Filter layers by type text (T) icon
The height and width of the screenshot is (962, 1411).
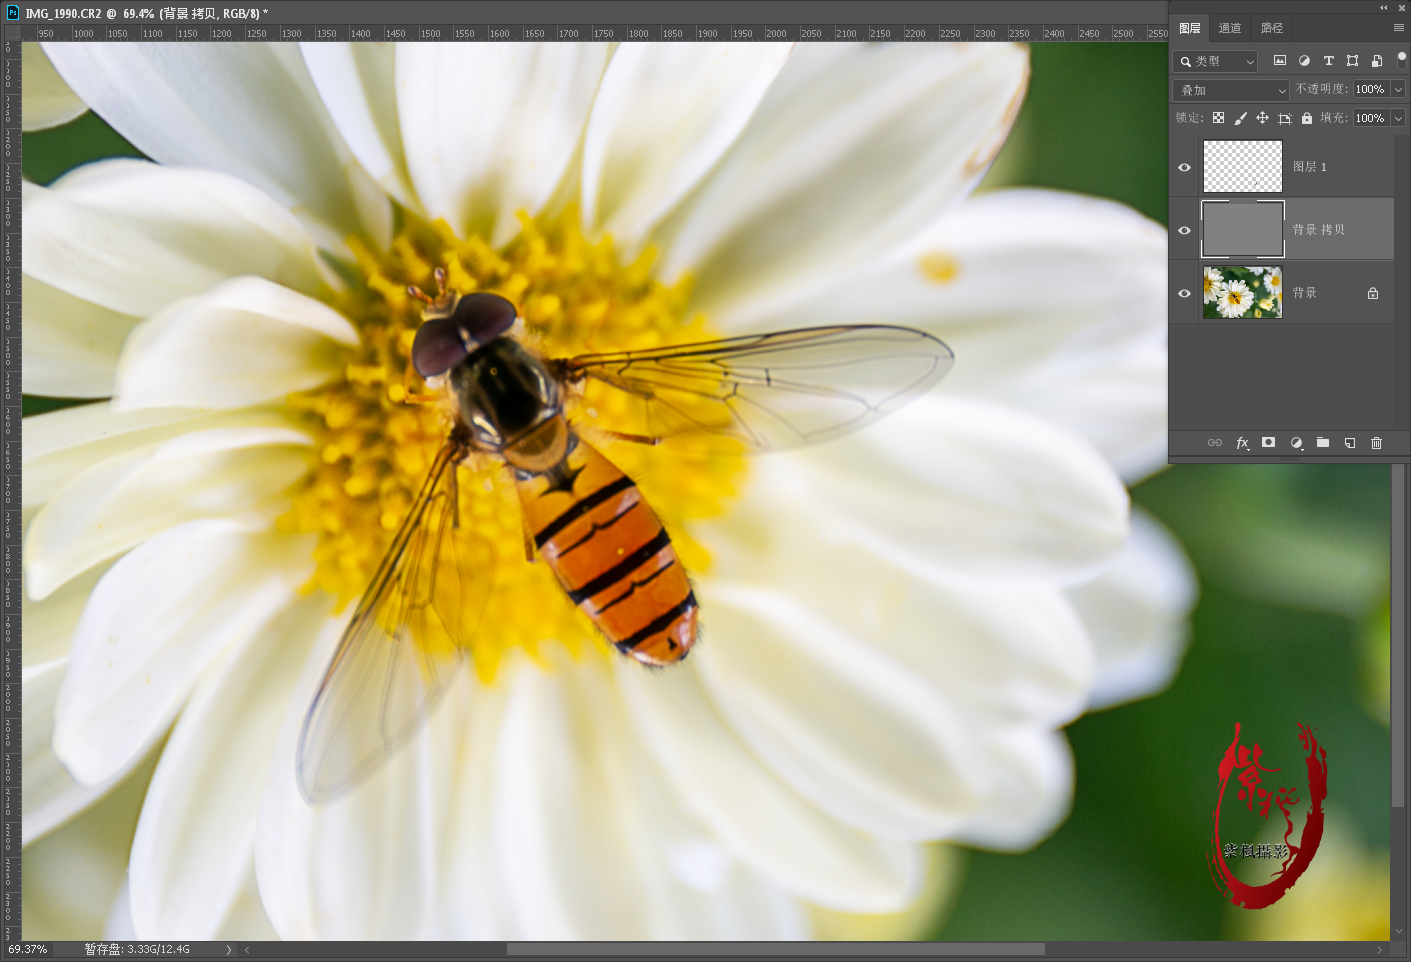[x=1328, y=61]
